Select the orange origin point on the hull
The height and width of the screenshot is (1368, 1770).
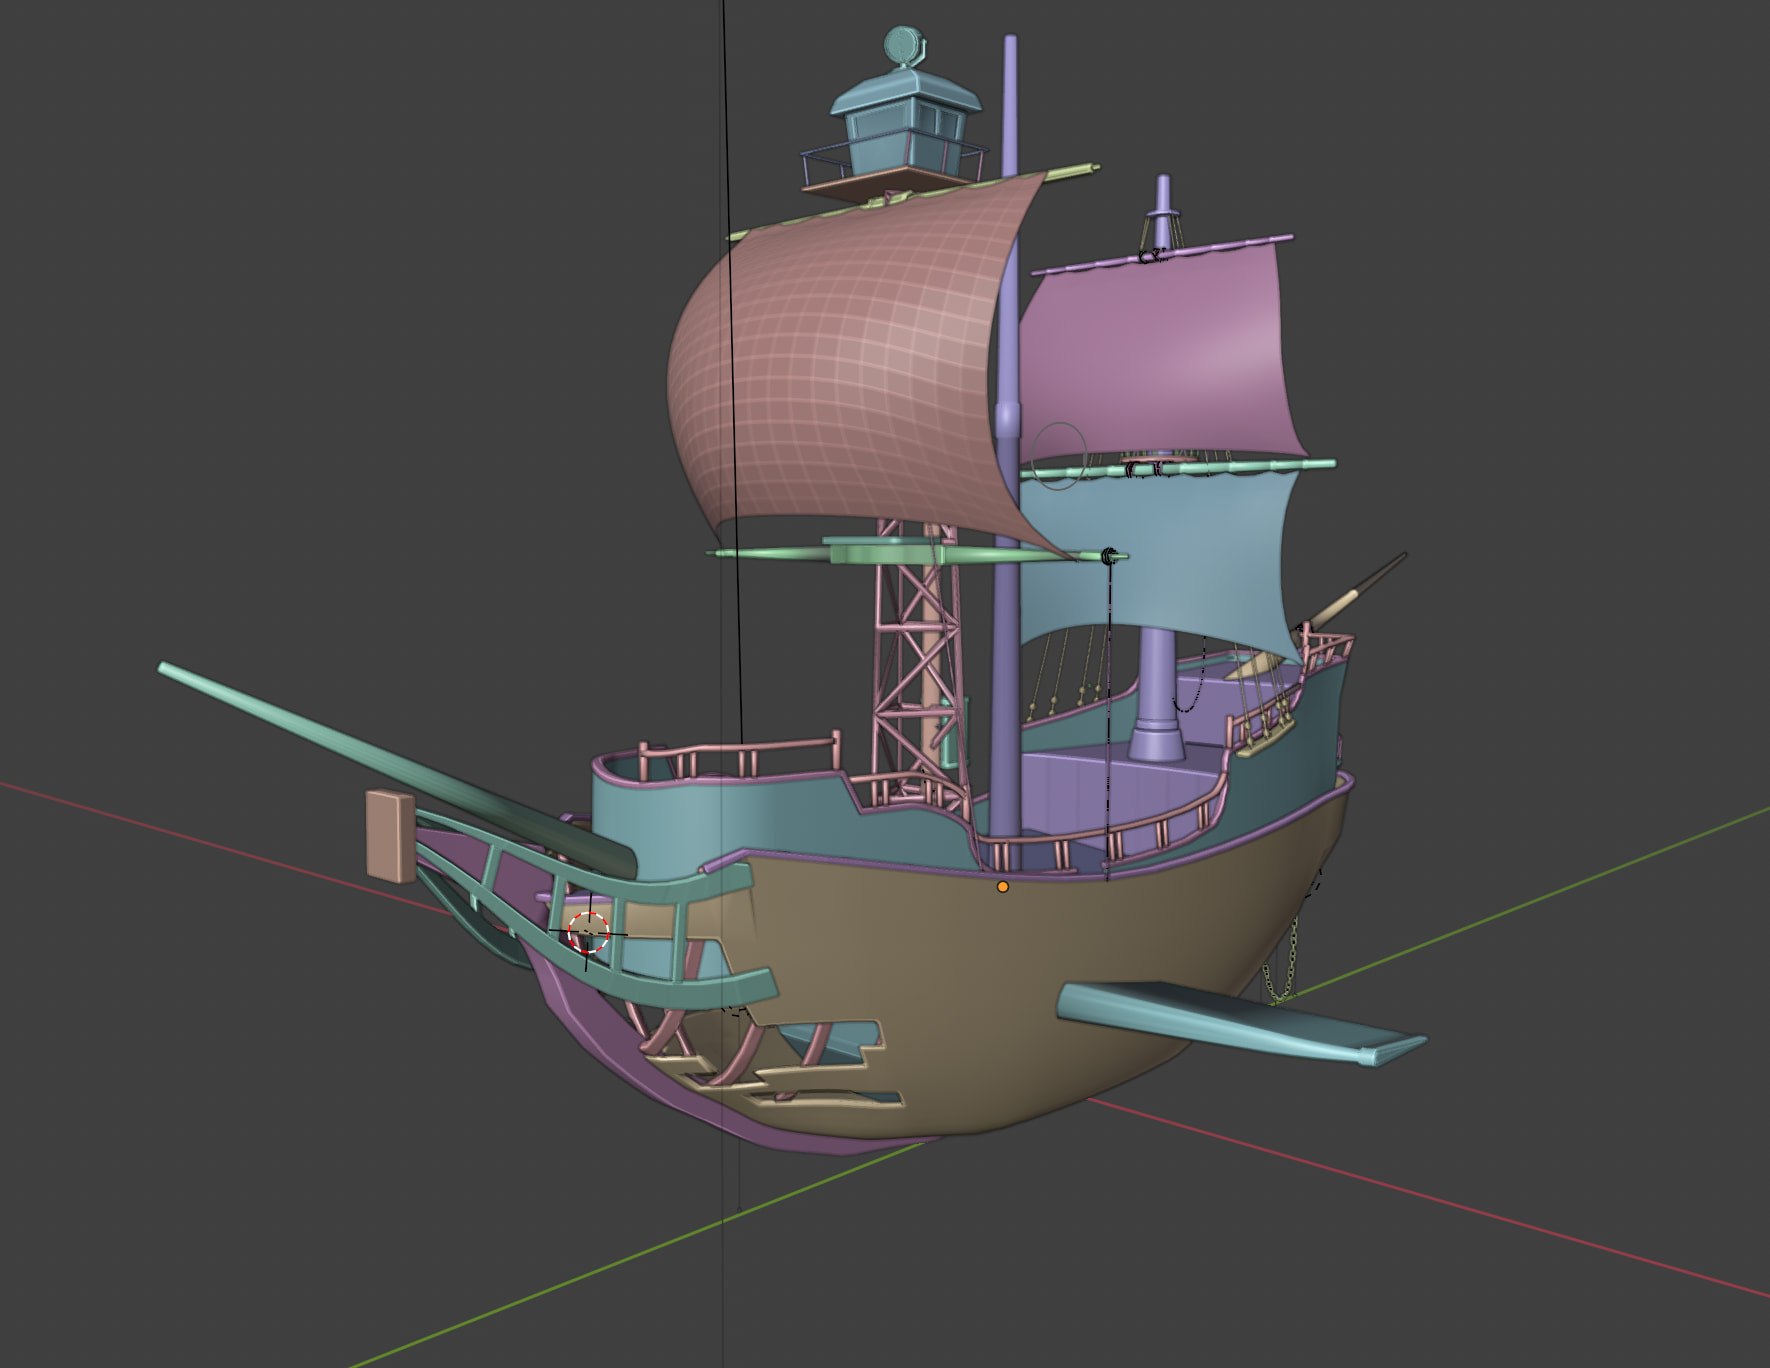click(x=1003, y=886)
